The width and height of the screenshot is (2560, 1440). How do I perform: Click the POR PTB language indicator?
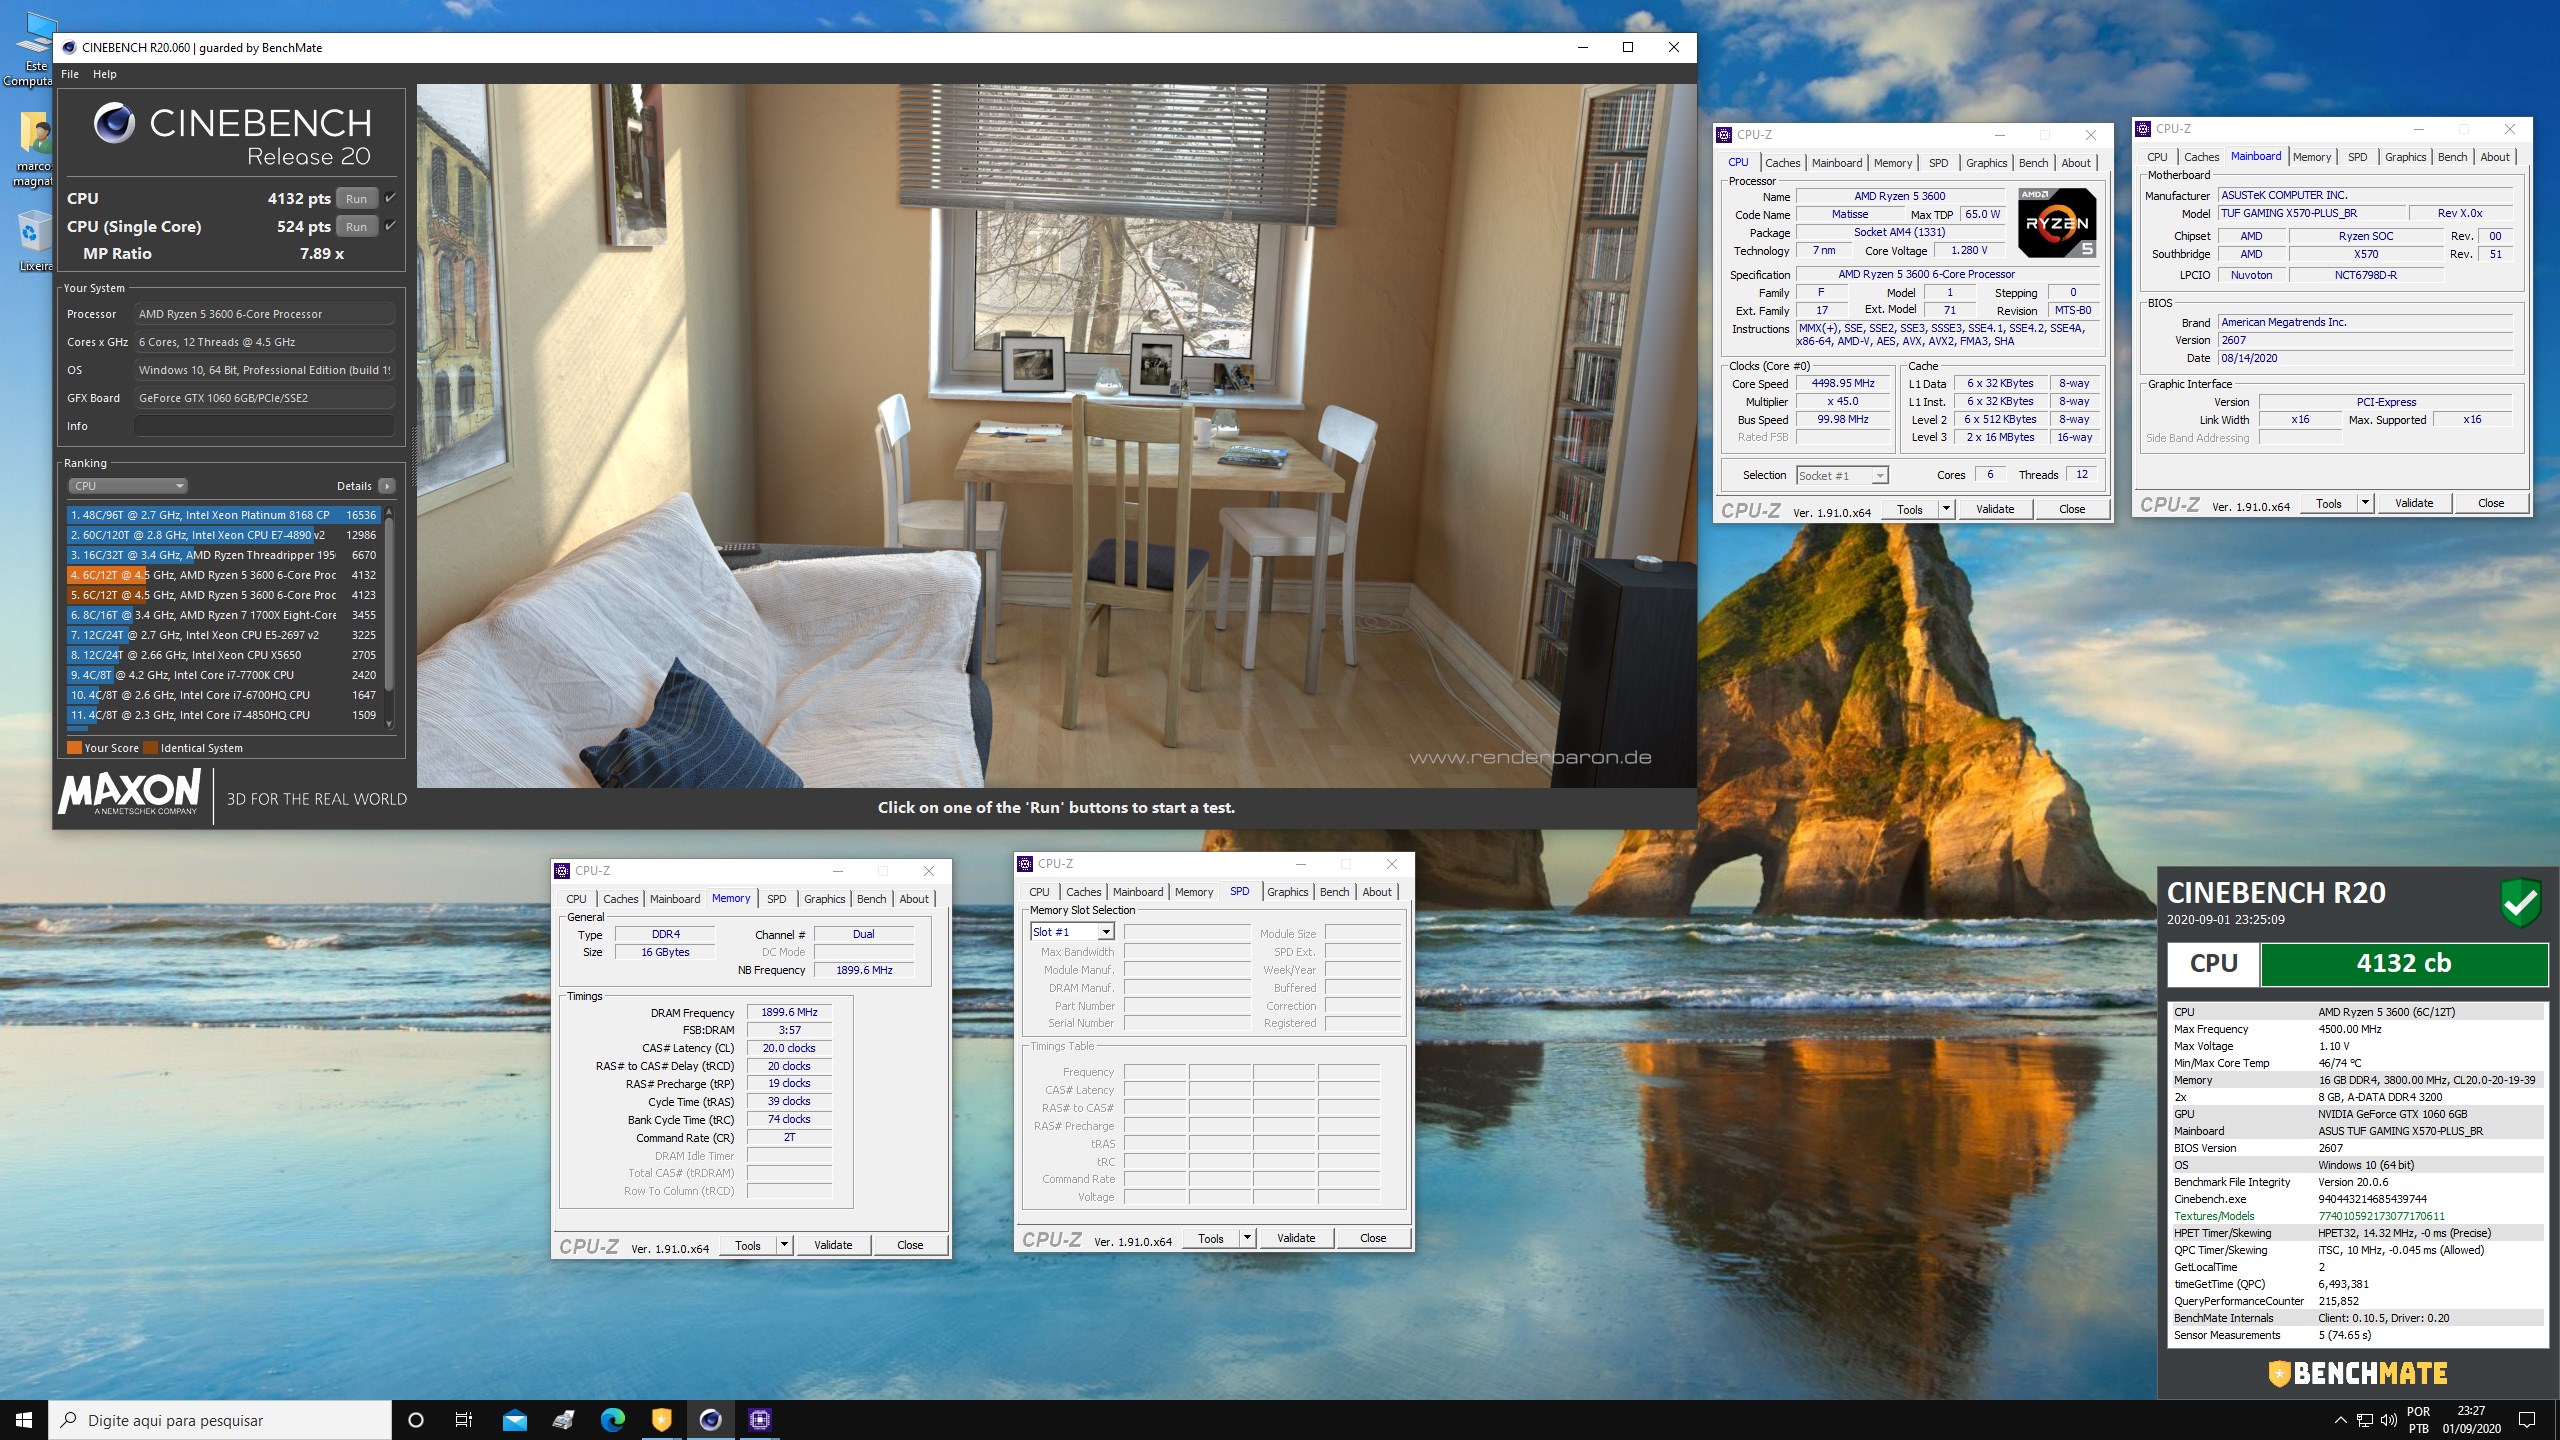[x=2418, y=1420]
